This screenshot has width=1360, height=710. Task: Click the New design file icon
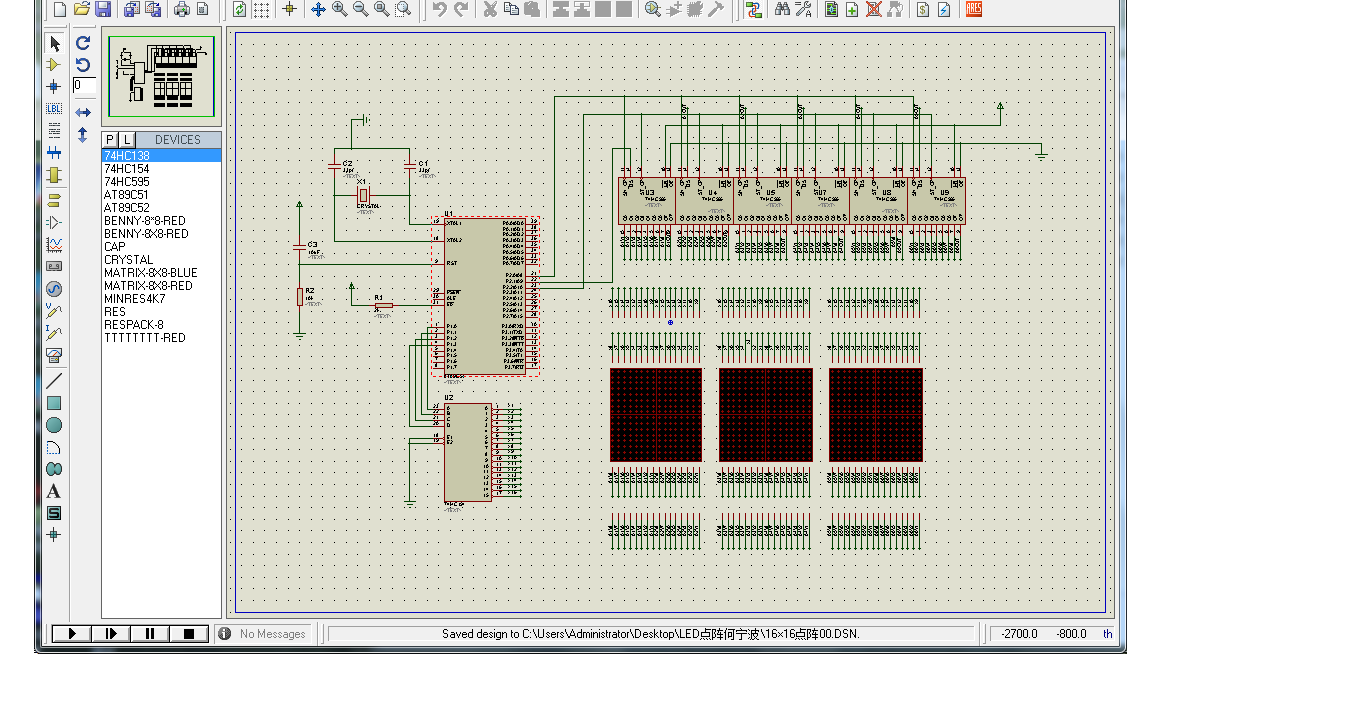[x=61, y=9]
